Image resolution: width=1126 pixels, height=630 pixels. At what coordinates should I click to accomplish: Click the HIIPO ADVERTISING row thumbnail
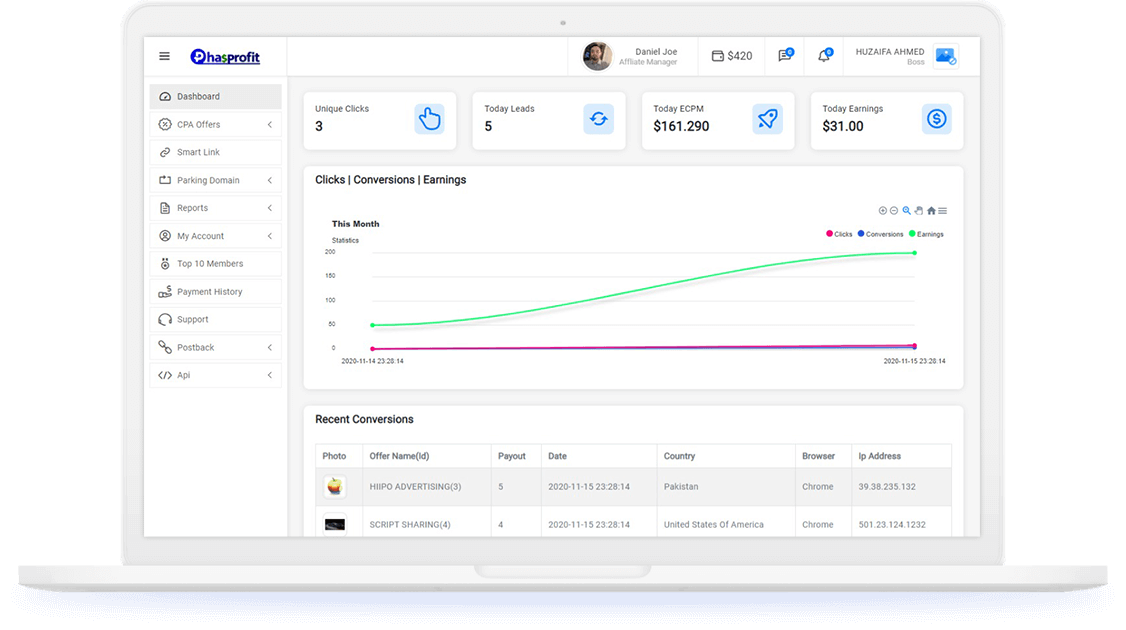(335, 487)
